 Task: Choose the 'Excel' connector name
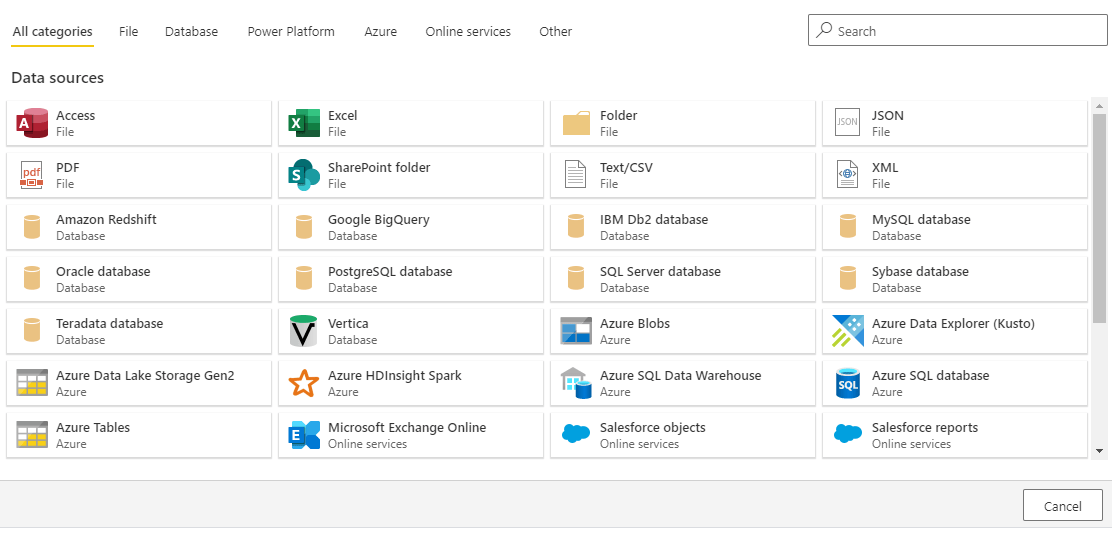point(343,115)
